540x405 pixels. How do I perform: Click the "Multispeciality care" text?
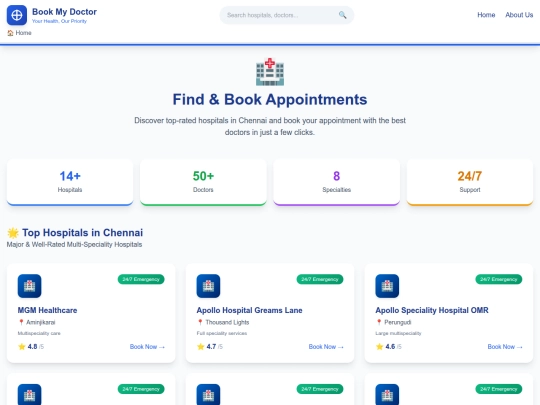coord(39,333)
